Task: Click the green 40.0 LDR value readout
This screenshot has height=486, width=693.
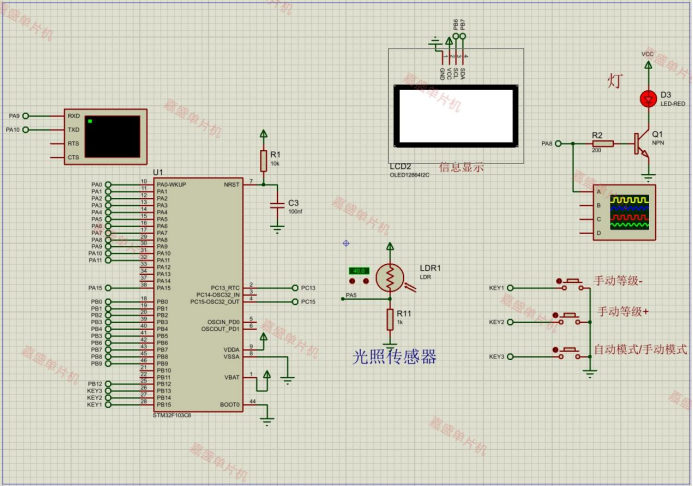Action: (359, 271)
